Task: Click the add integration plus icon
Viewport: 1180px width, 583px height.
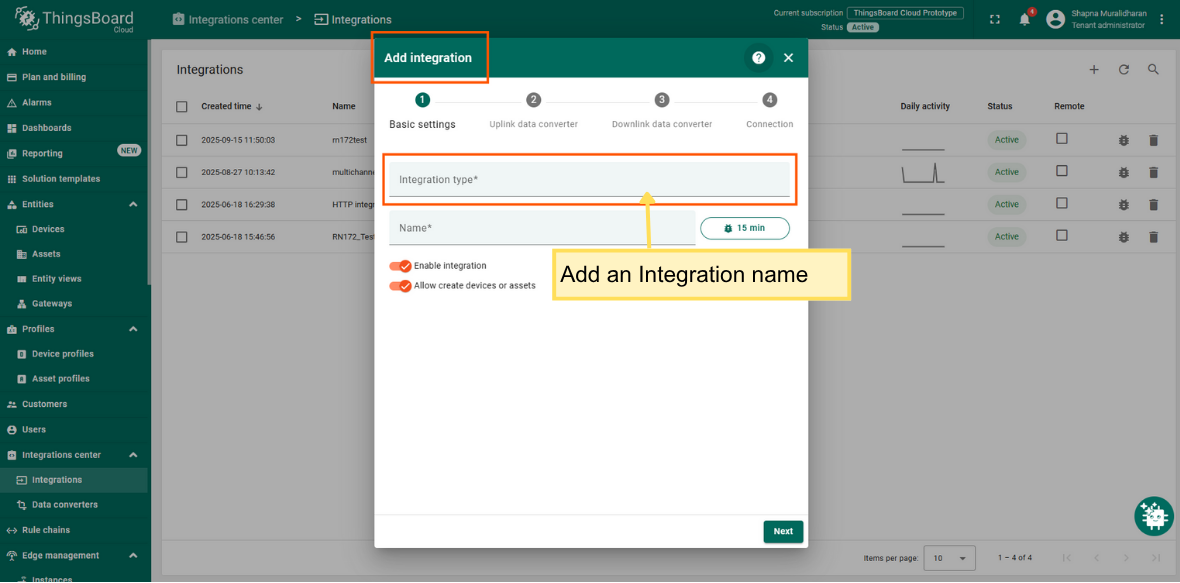Action: [x=1094, y=70]
